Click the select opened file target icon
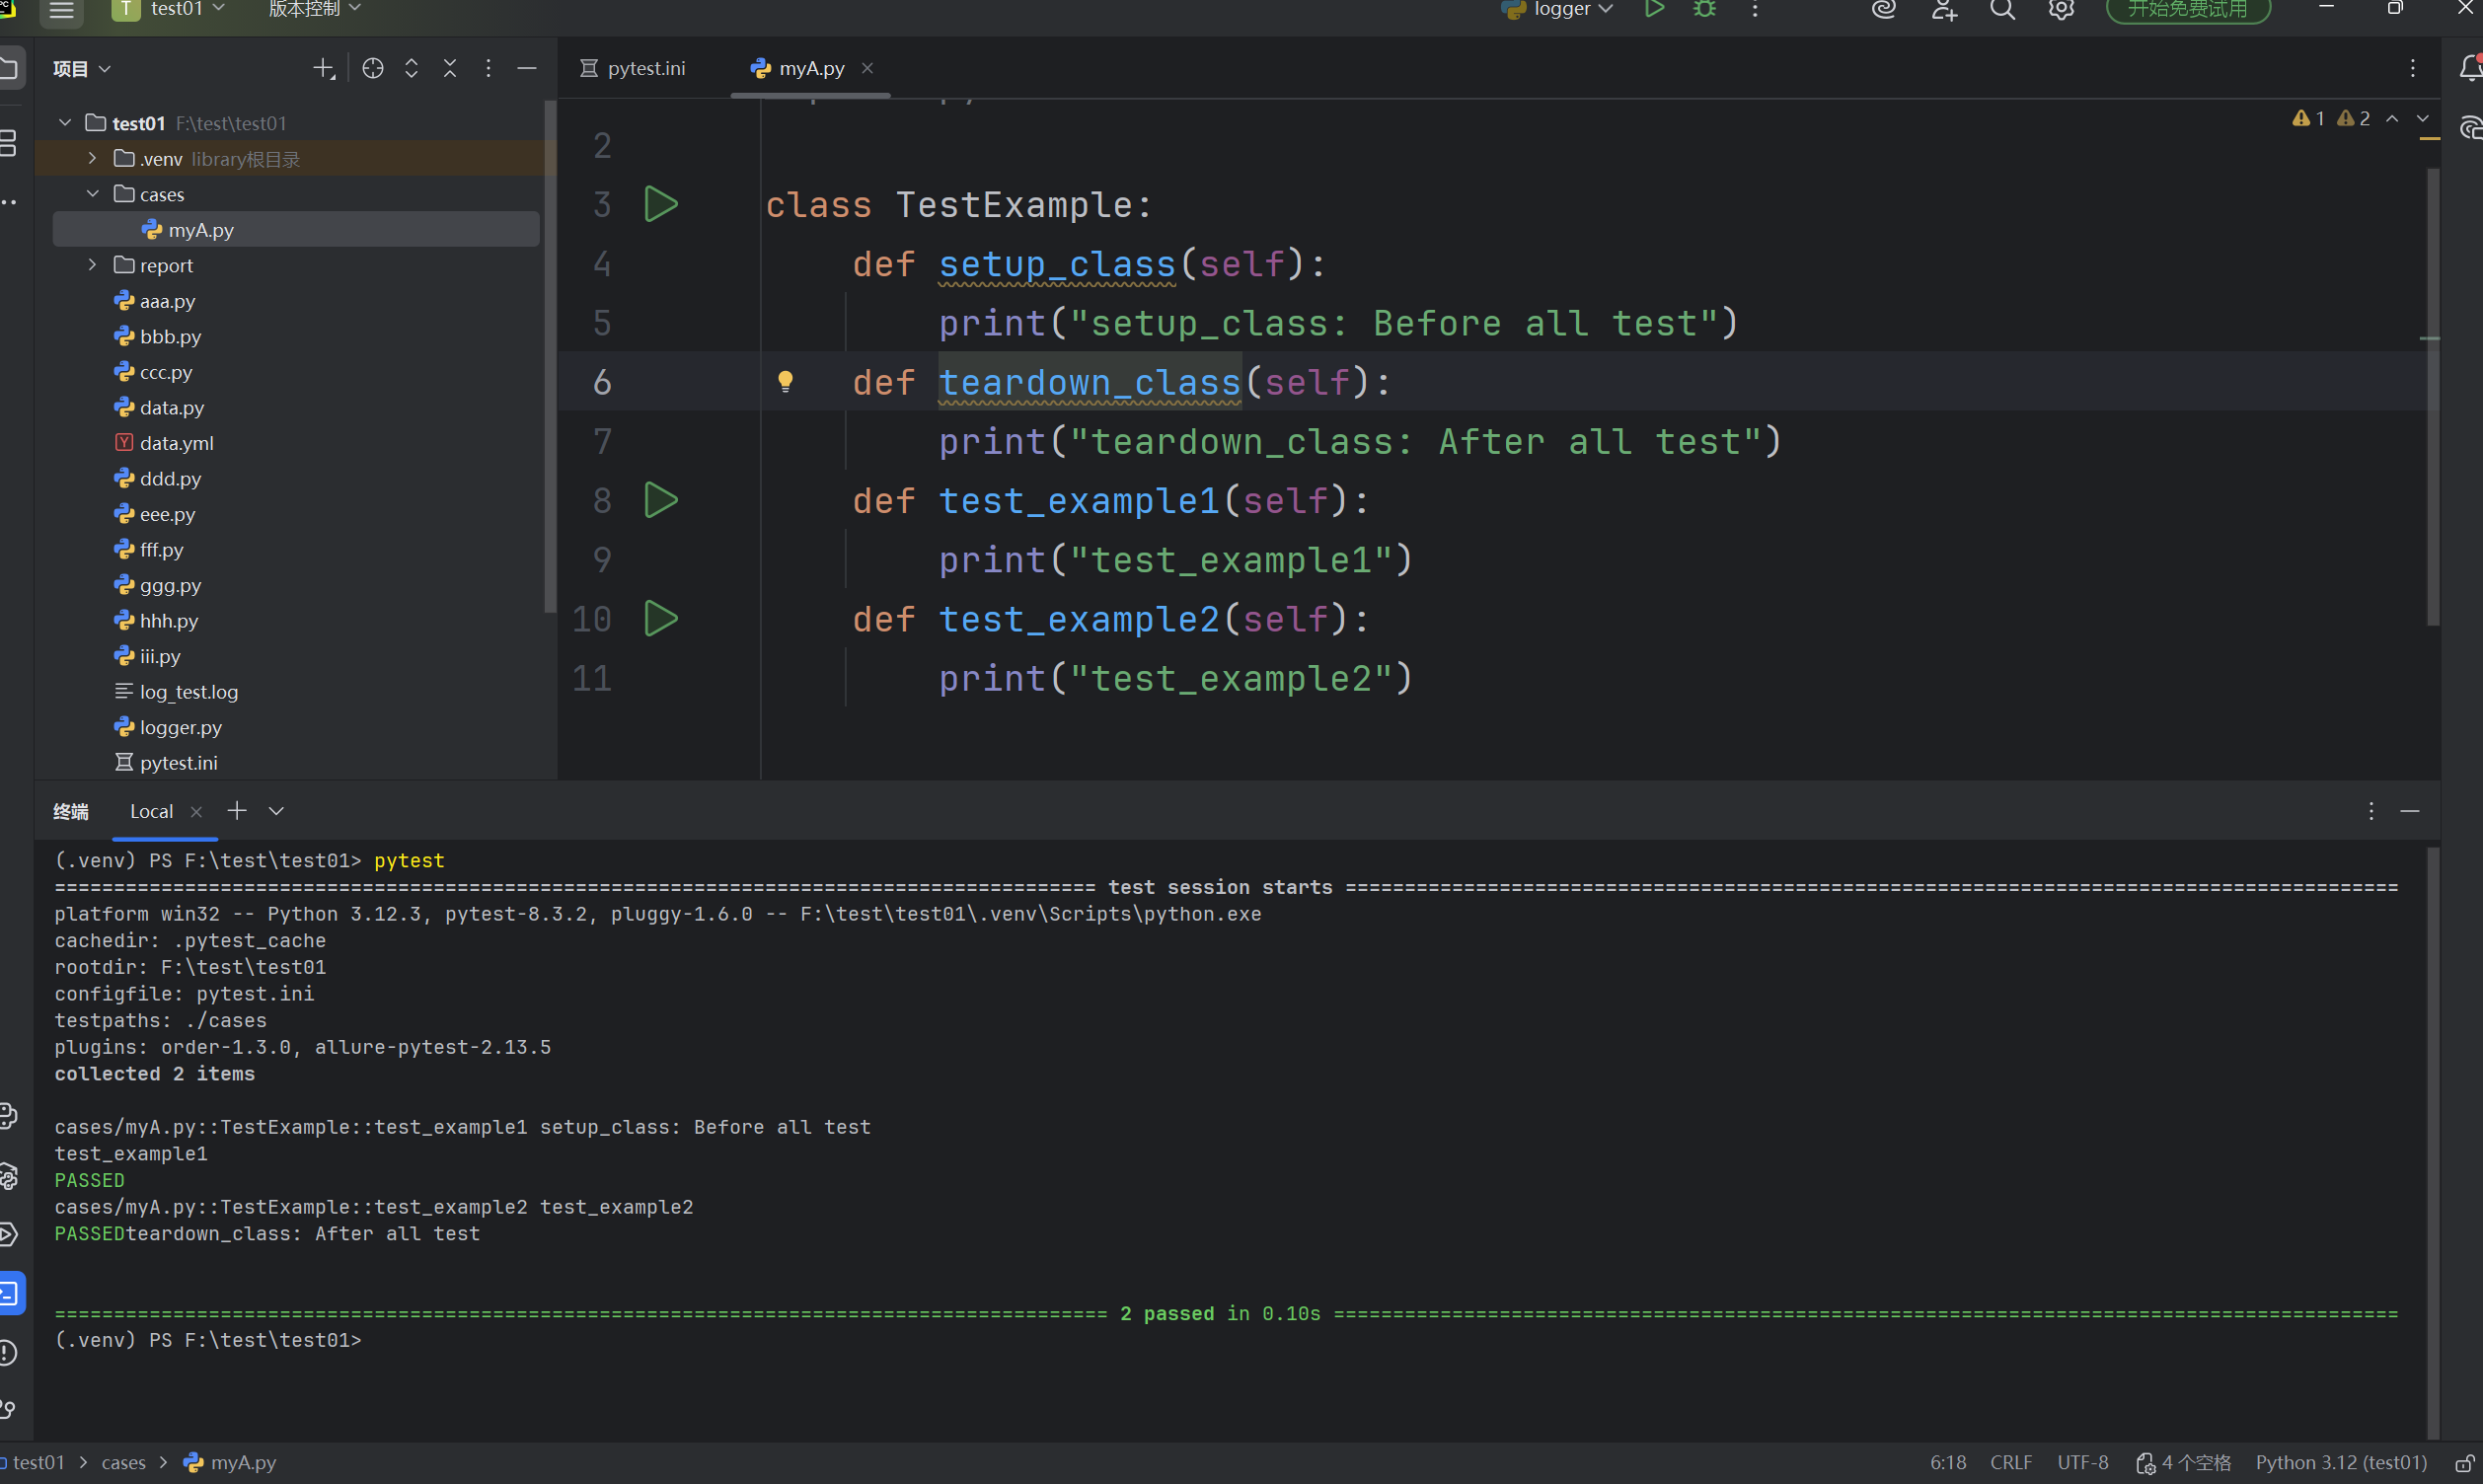2483x1484 pixels. tap(373, 68)
